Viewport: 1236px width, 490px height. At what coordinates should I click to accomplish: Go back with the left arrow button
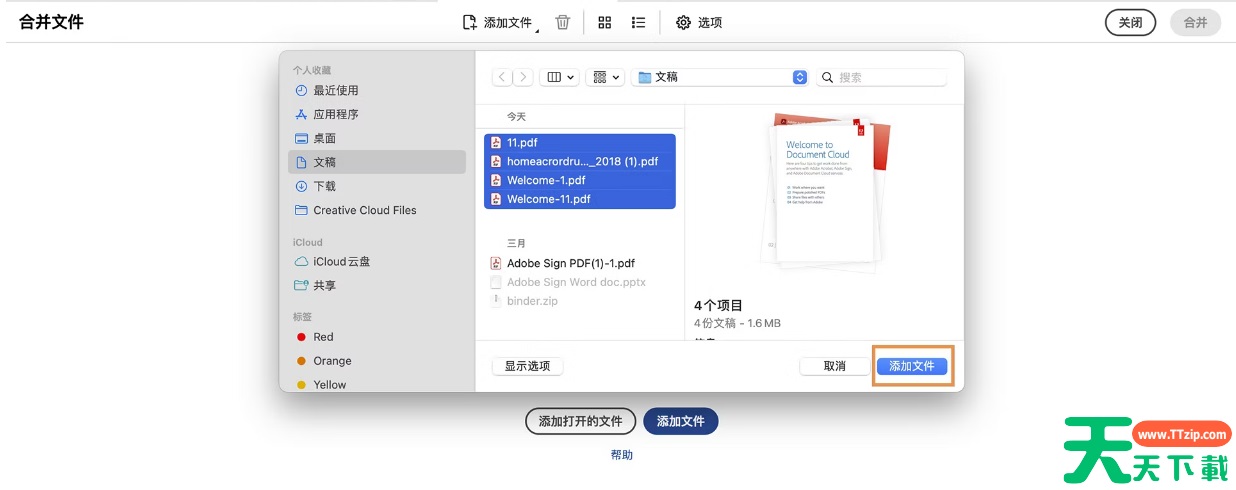502,77
